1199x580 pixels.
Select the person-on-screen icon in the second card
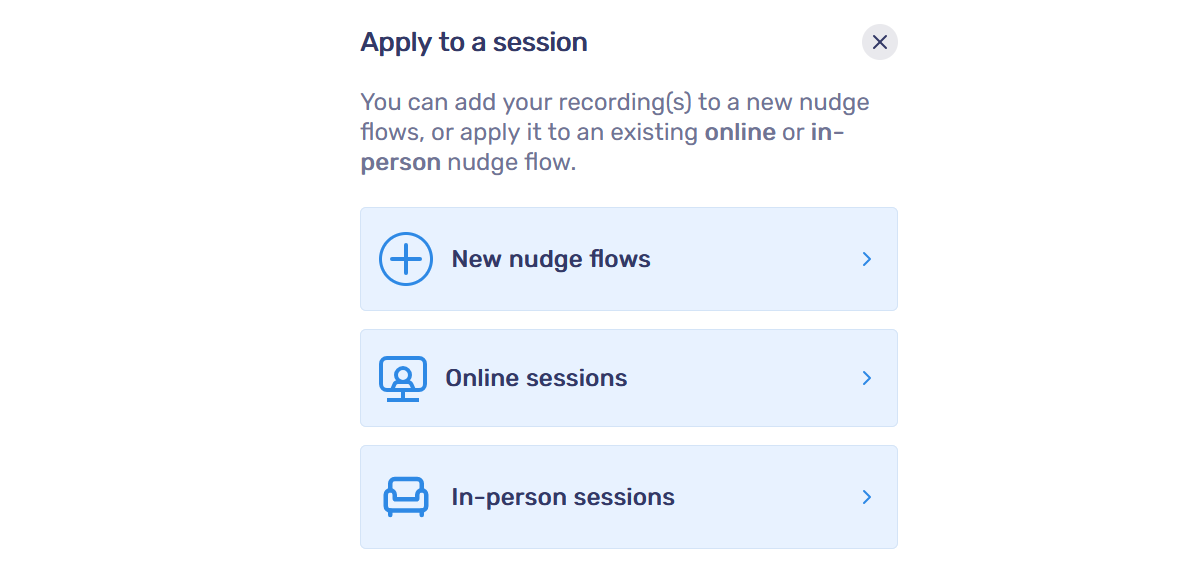[x=403, y=378]
